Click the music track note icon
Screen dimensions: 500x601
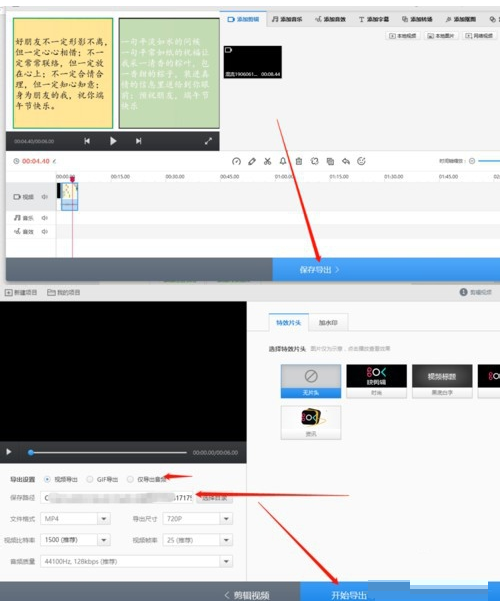pyautogui.click(x=17, y=218)
